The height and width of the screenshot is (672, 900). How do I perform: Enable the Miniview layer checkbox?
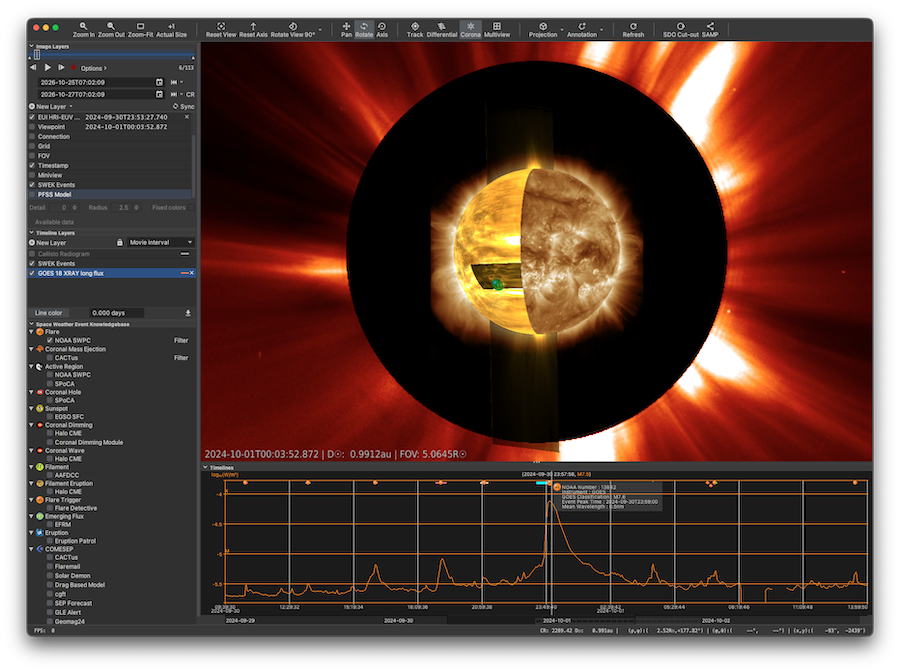[x=32, y=175]
